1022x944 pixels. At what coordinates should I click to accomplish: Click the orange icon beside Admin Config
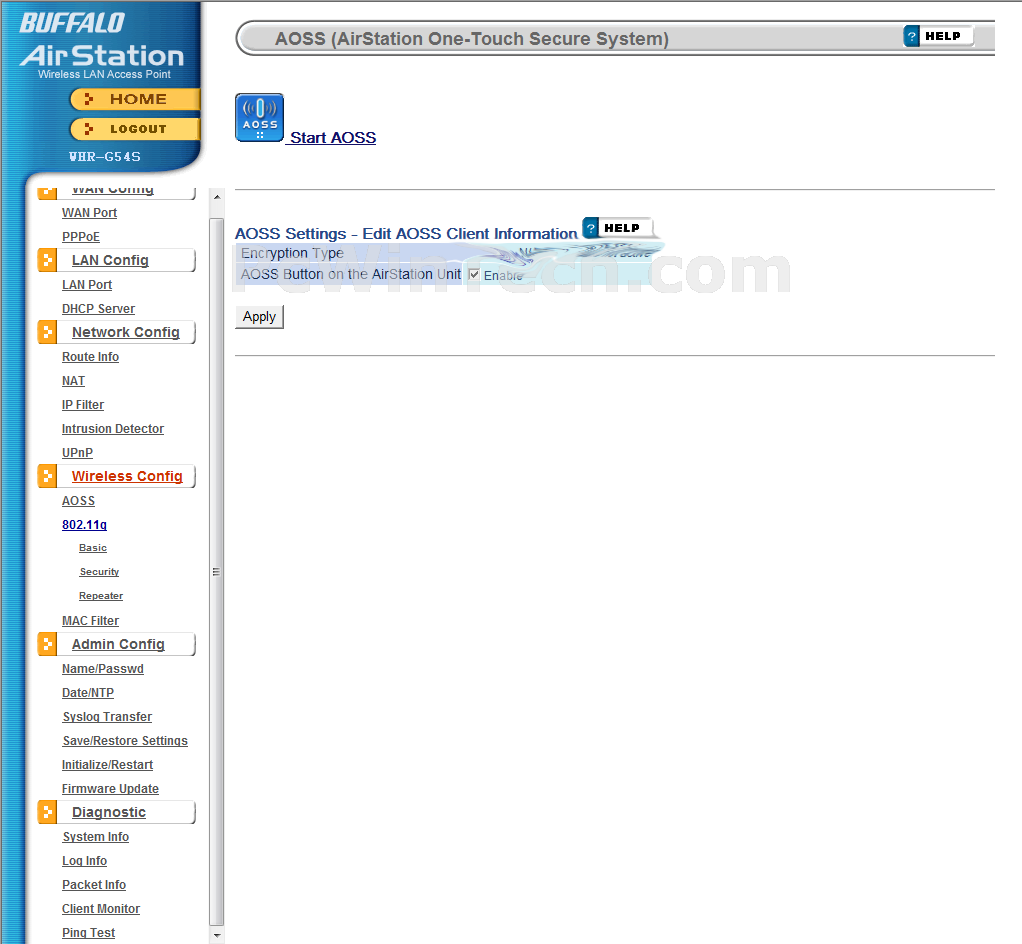coord(47,644)
